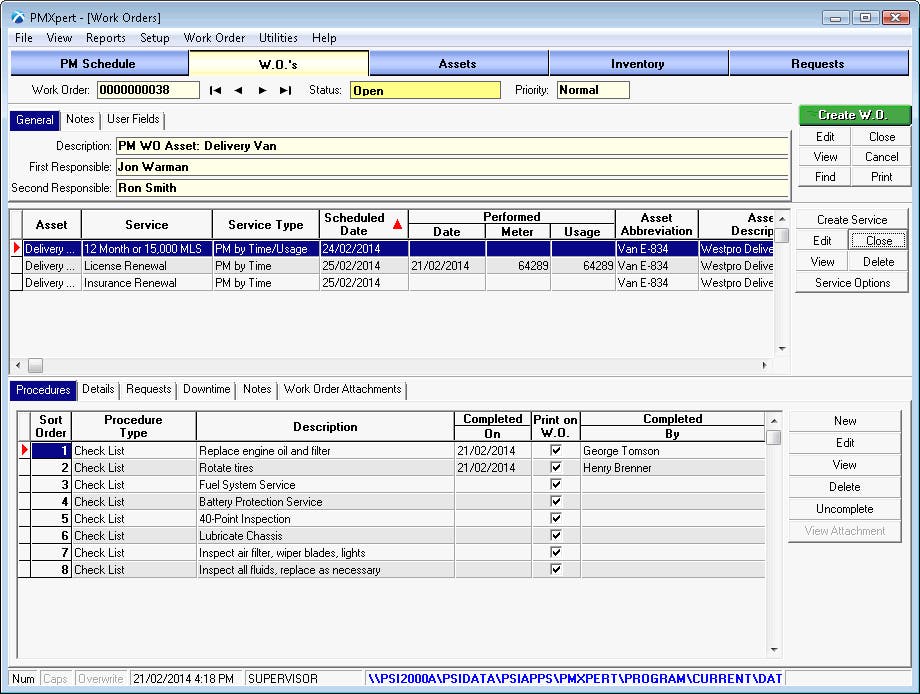This screenshot has width=920, height=694.
Task: Click the Work Order number field
Action: (x=148, y=90)
